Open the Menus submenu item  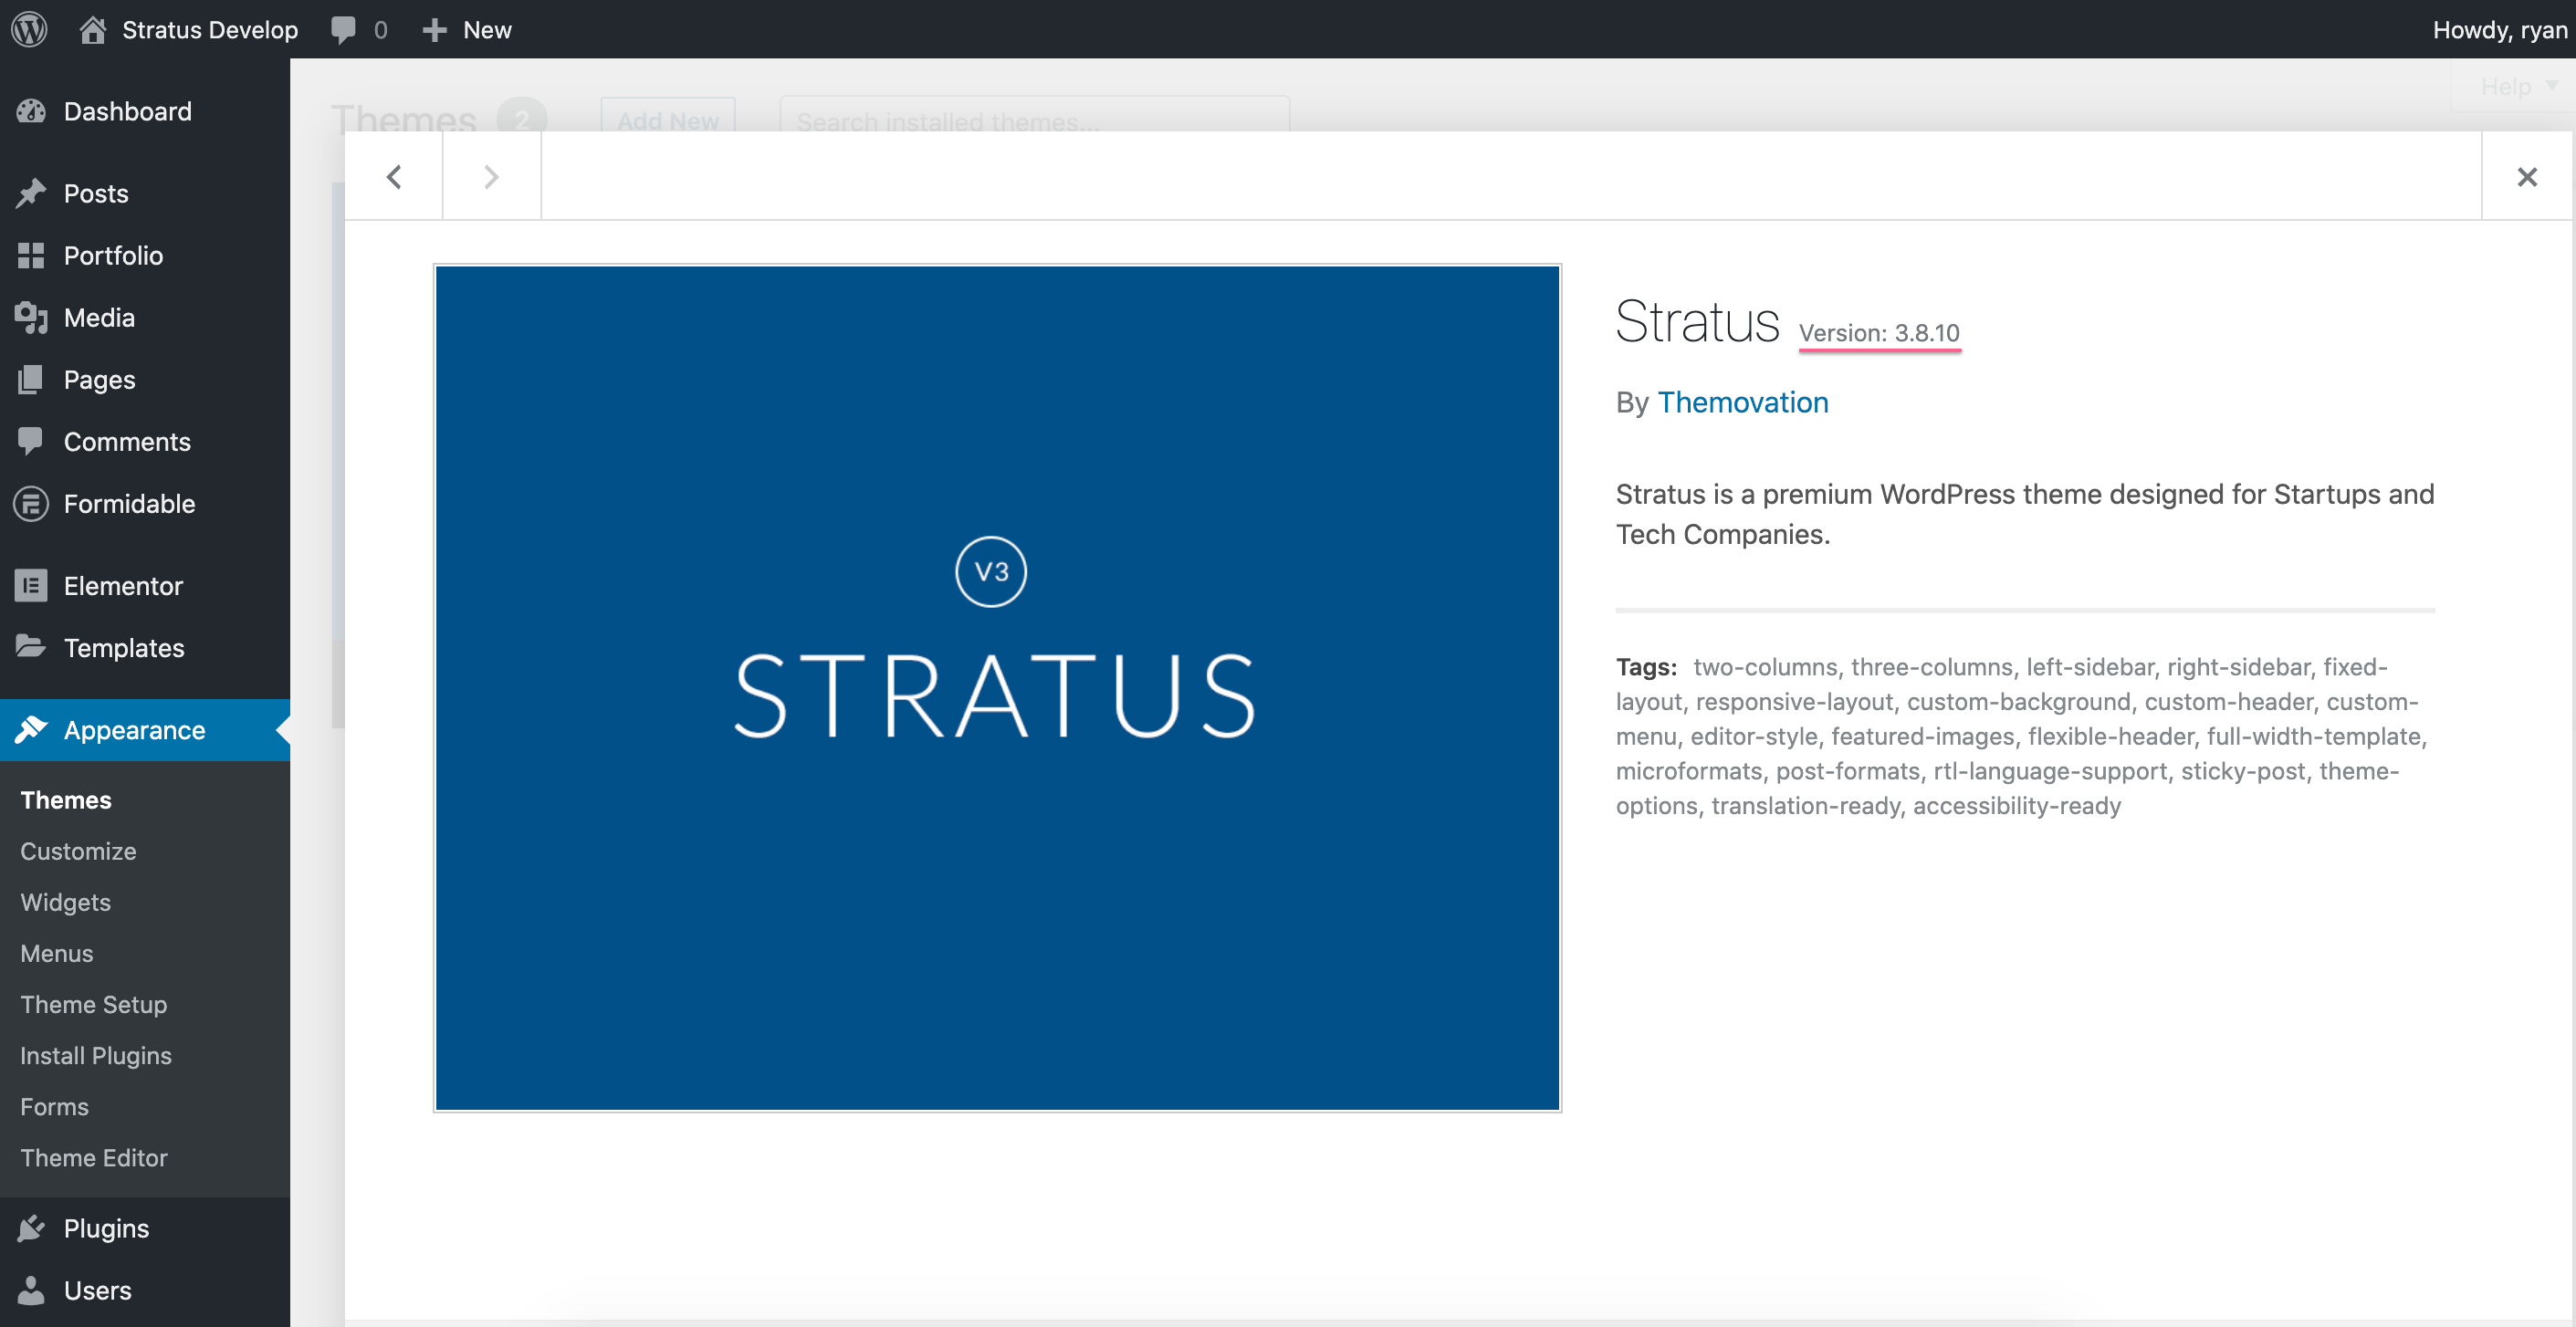click(57, 953)
